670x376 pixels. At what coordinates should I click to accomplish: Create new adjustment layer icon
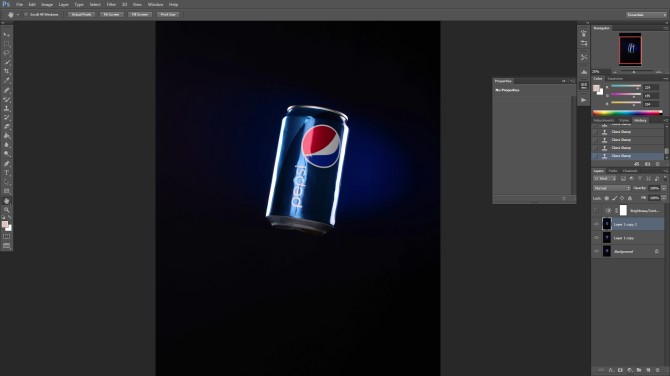[629, 370]
